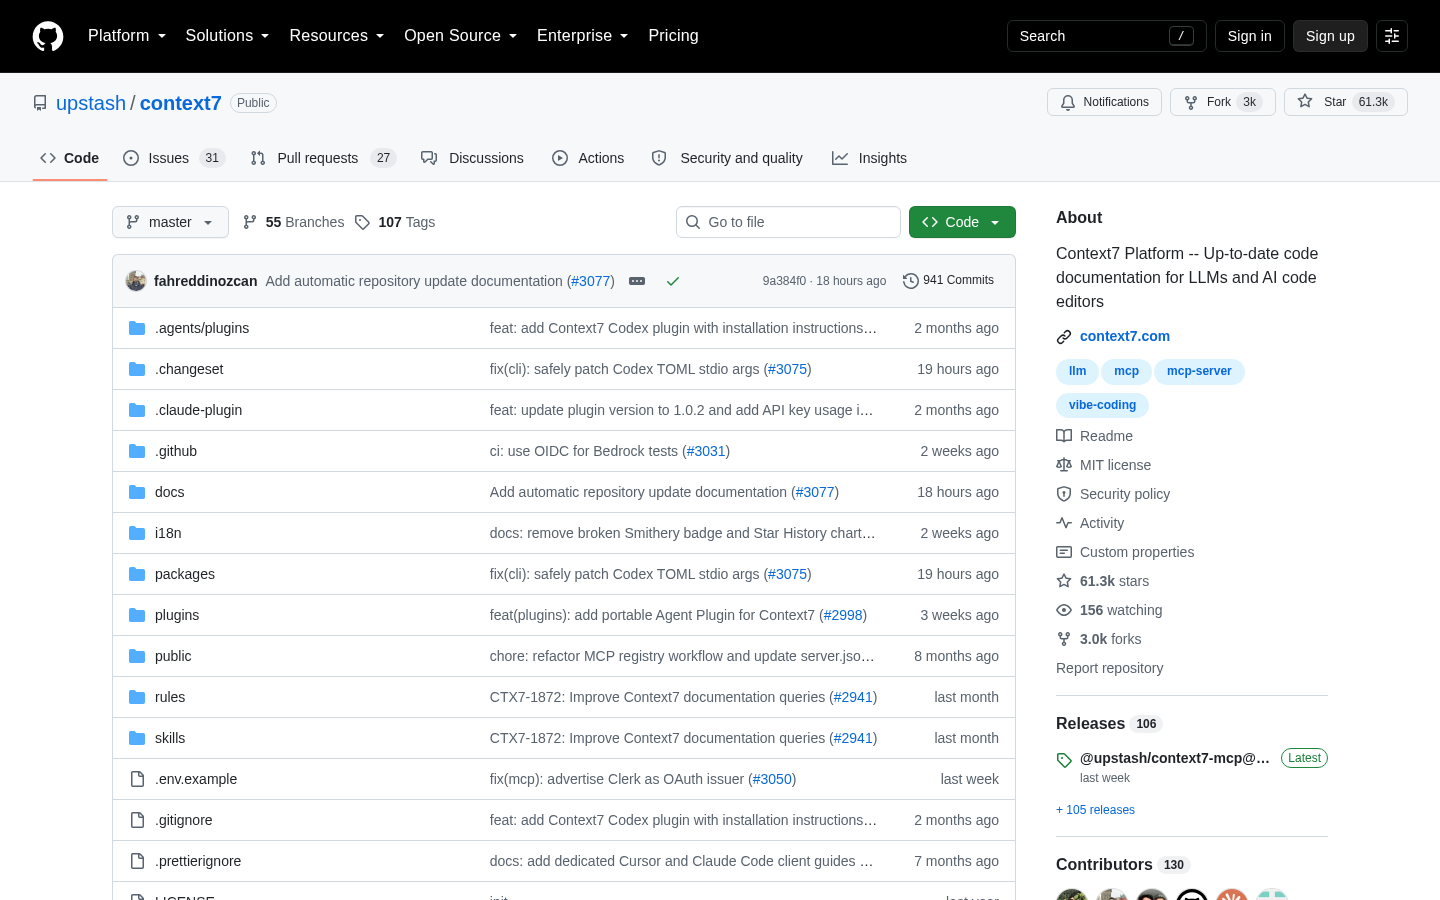The image size is (1440, 900).
Task: Open the Insights tab
Action: (x=869, y=158)
